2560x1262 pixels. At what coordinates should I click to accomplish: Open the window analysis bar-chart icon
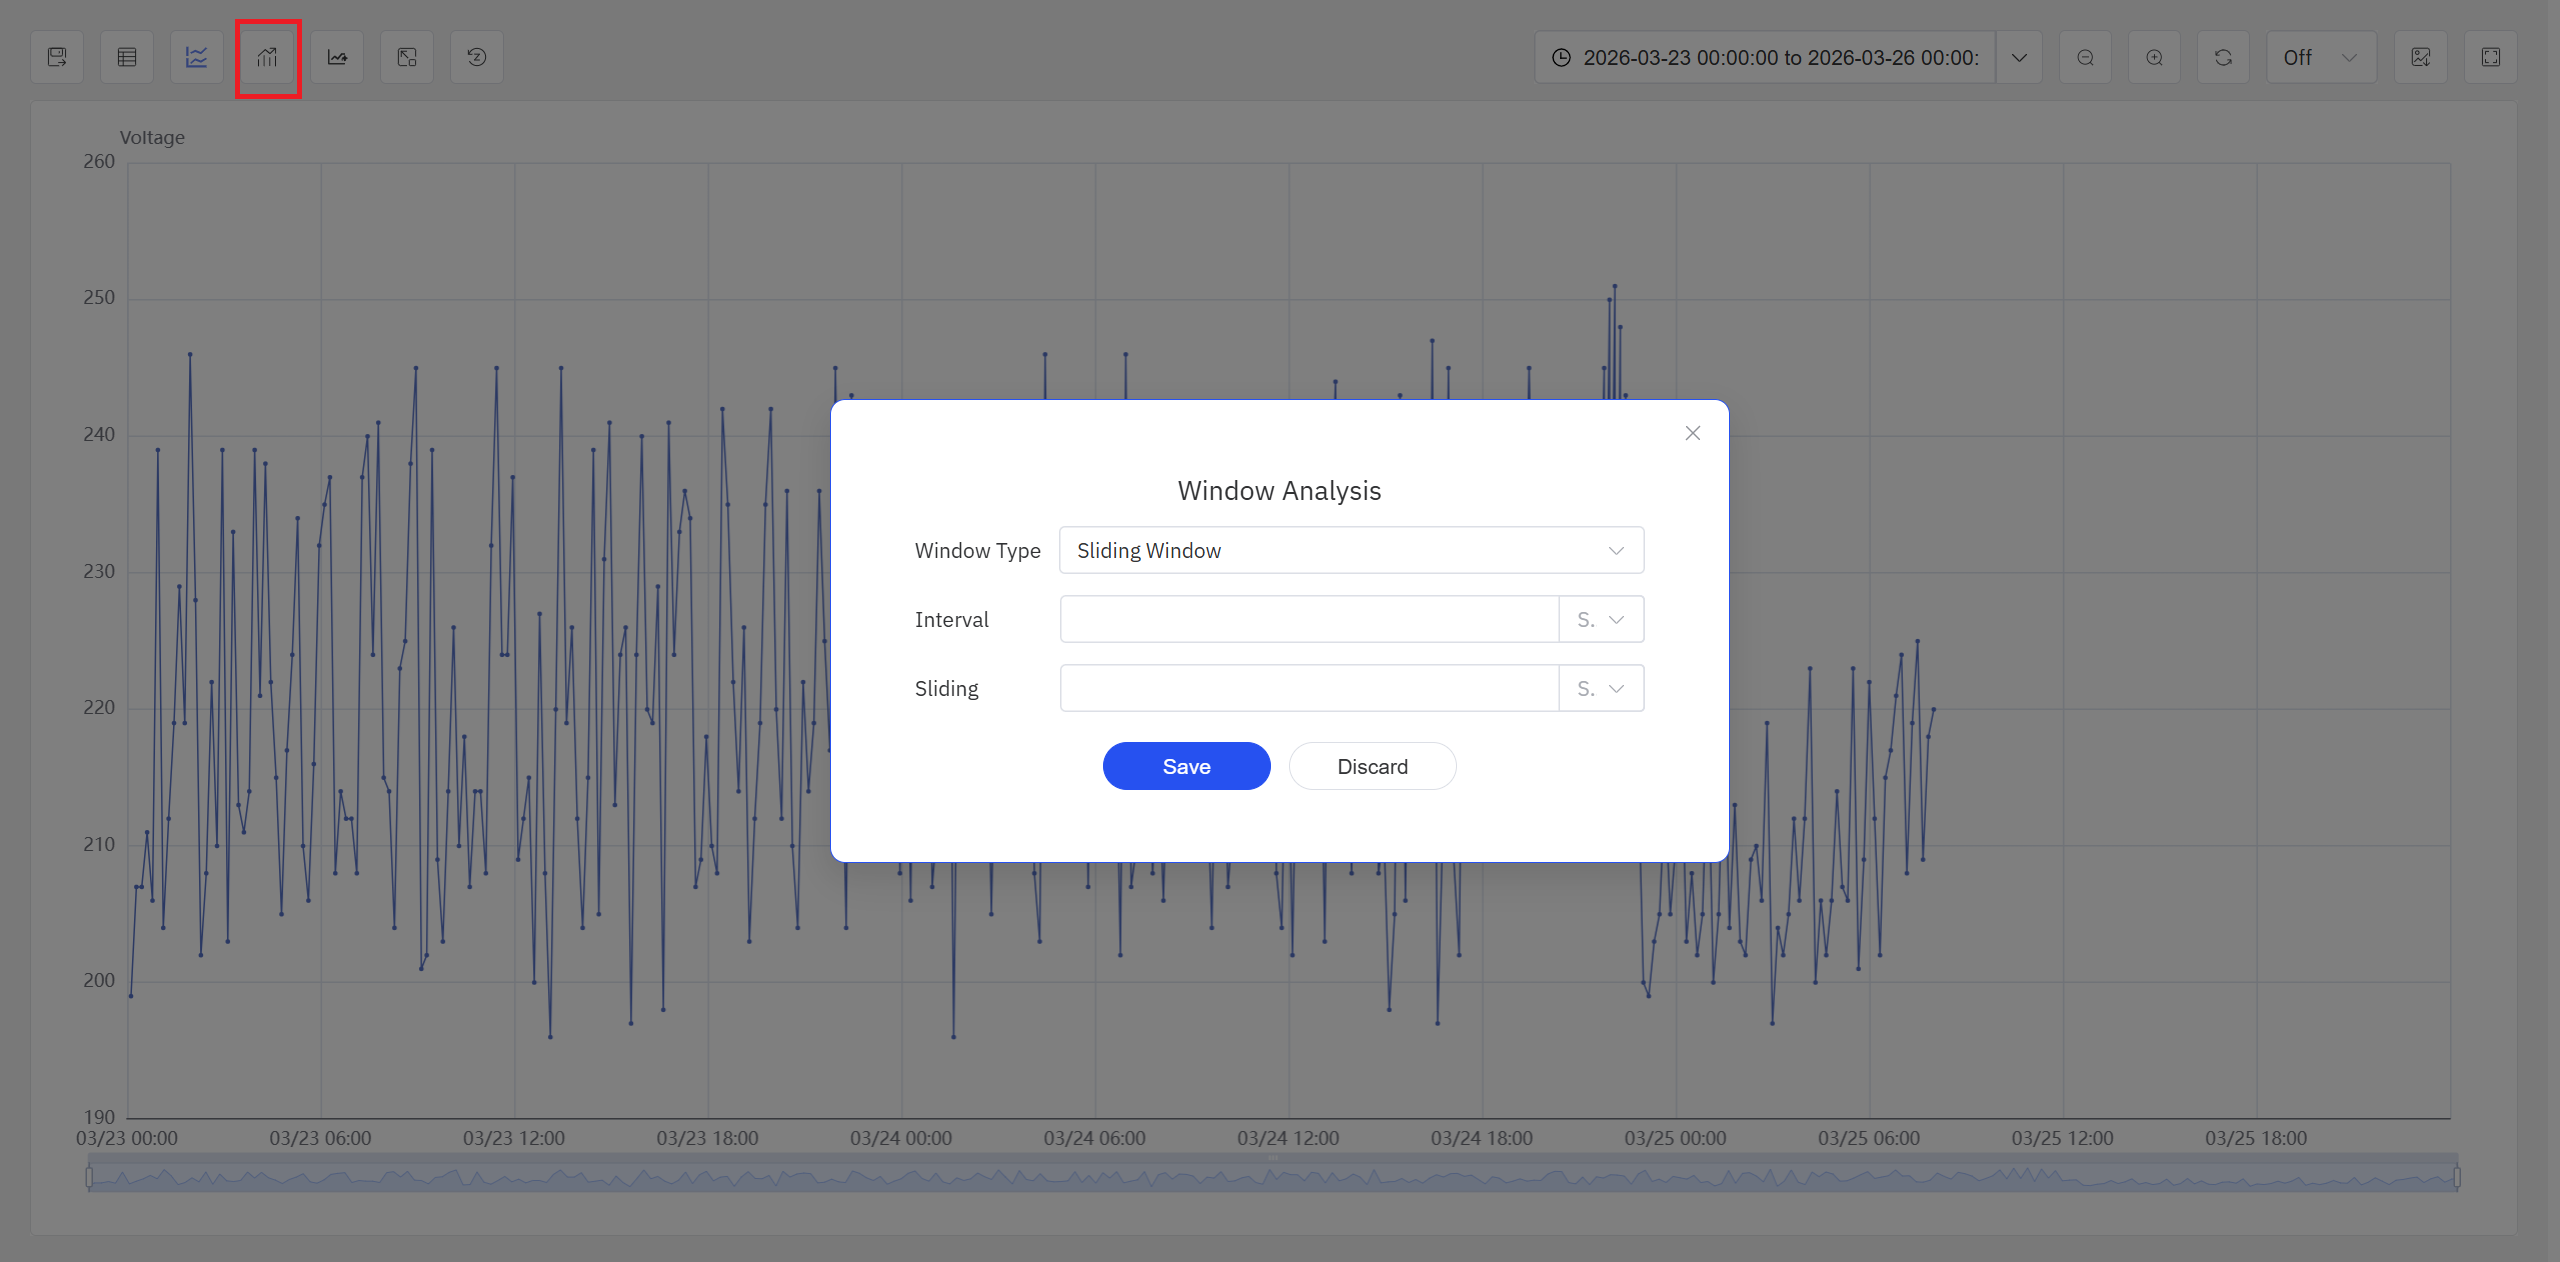(x=267, y=57)
